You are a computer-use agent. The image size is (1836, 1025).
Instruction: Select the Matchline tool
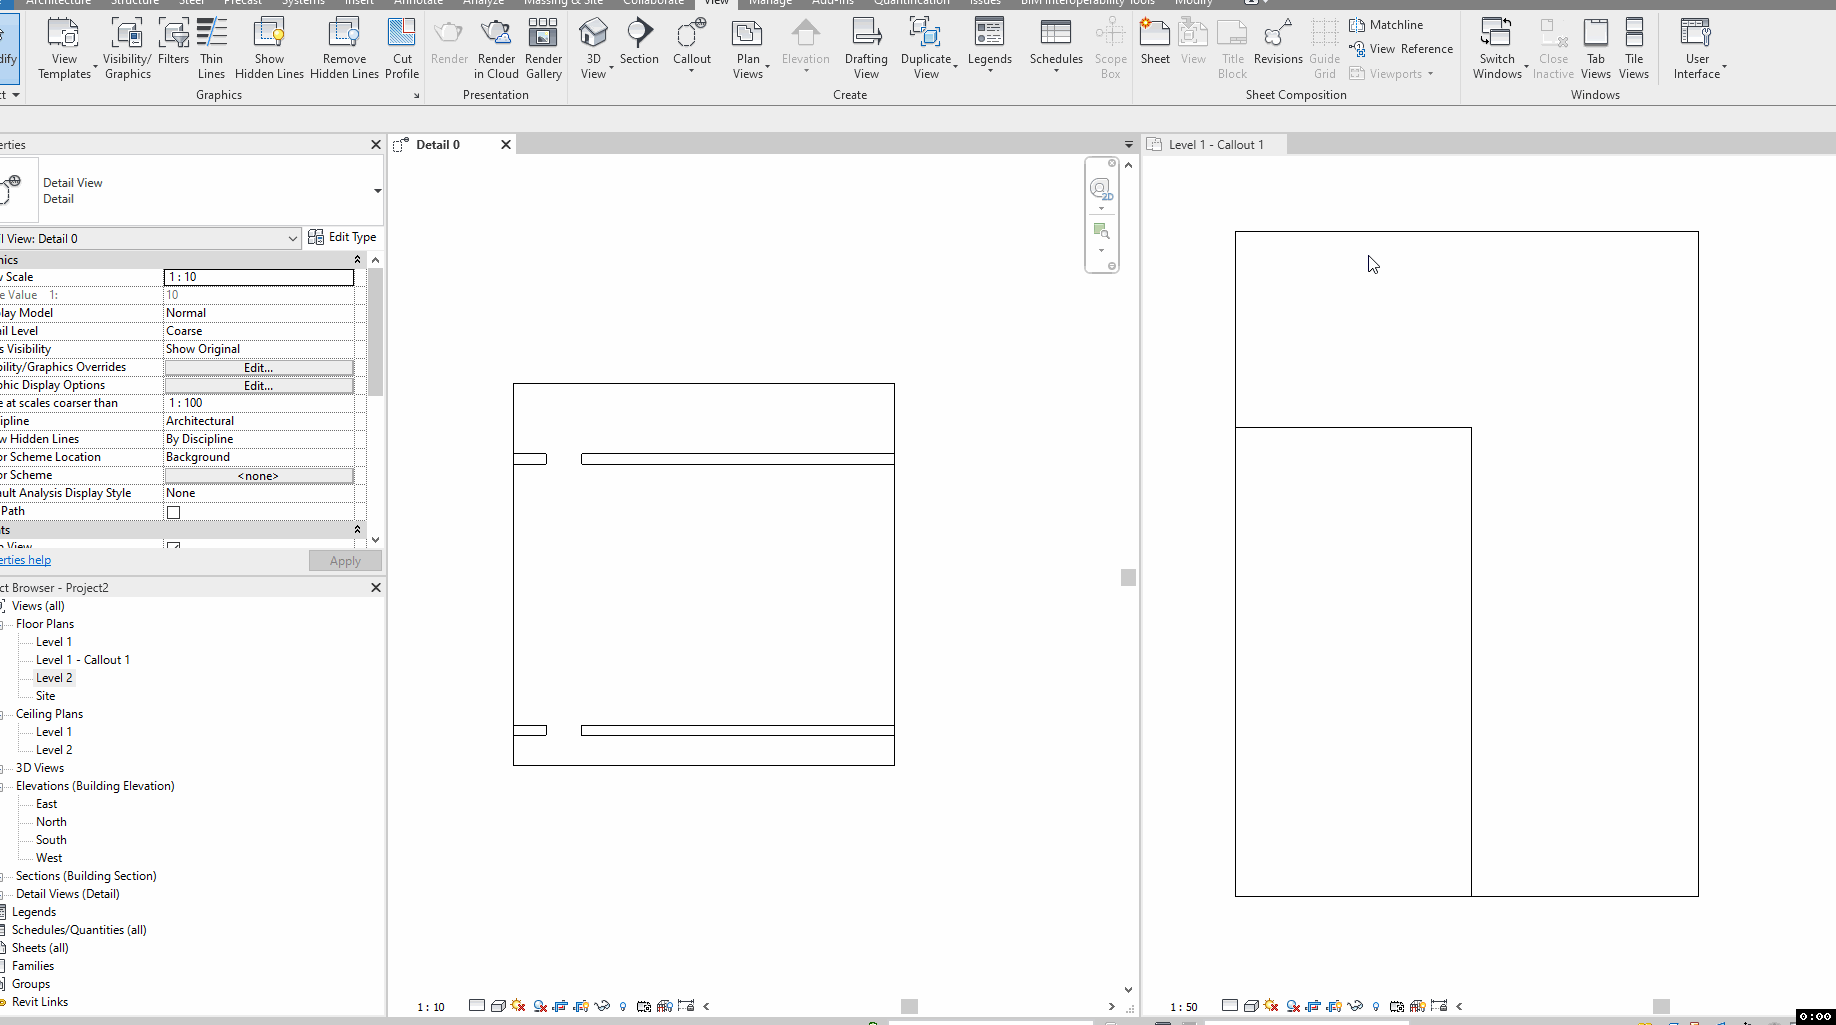[x=1386, y=25]
